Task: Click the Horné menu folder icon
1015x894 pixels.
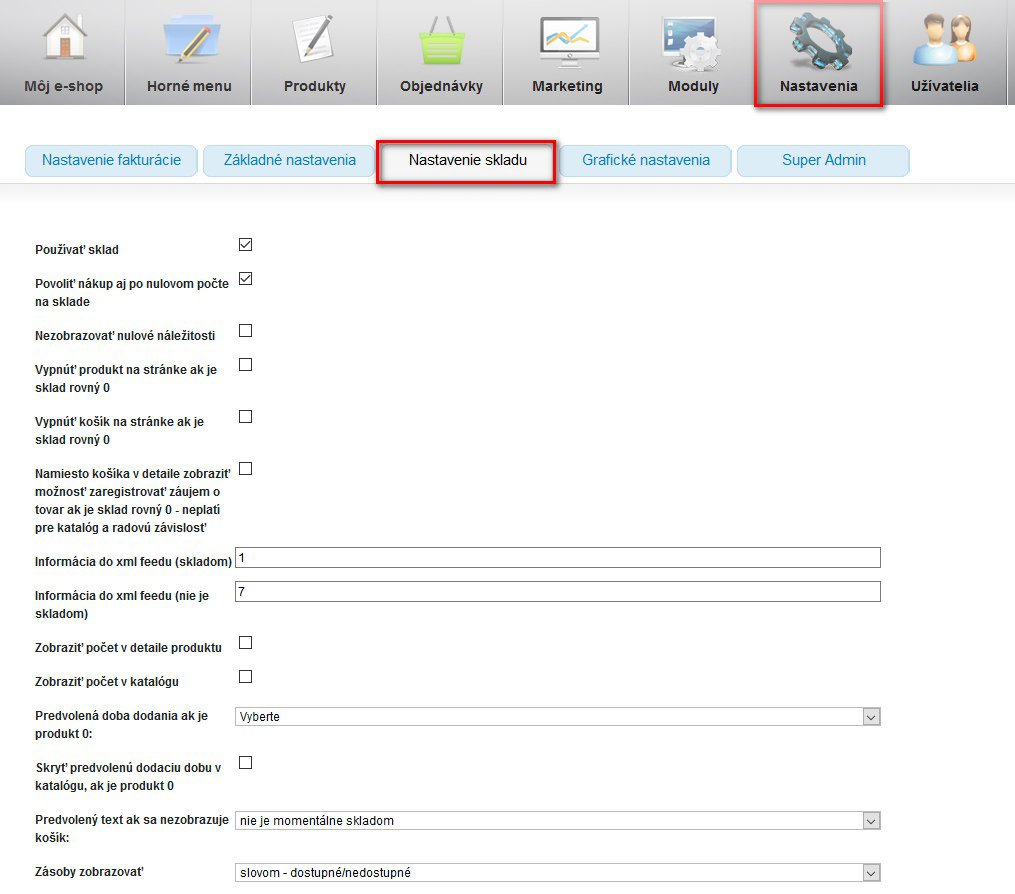Action: 189,42
